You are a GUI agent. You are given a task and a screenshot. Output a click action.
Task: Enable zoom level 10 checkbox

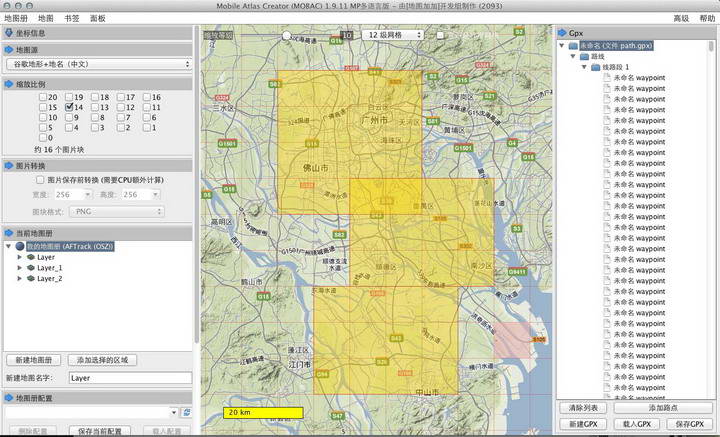click(43, 117)
